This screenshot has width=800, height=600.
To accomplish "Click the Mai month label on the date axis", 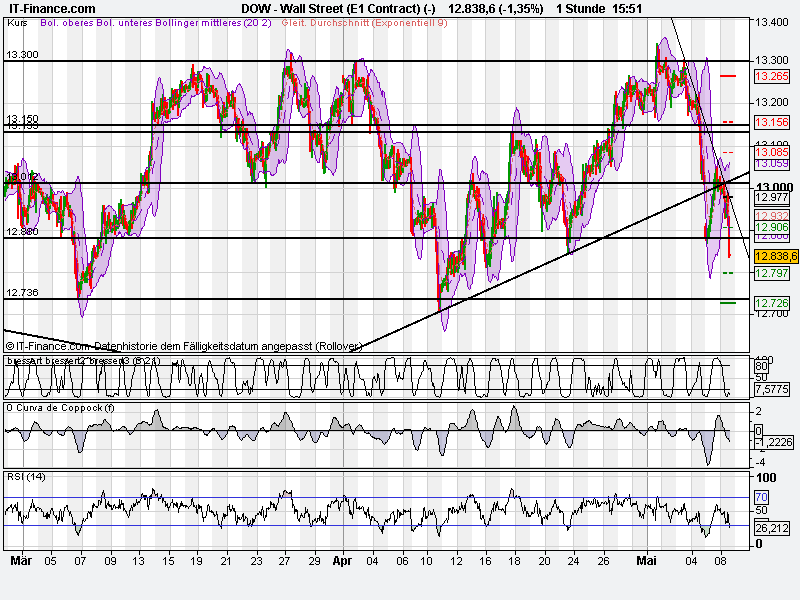I will (646, 561).
